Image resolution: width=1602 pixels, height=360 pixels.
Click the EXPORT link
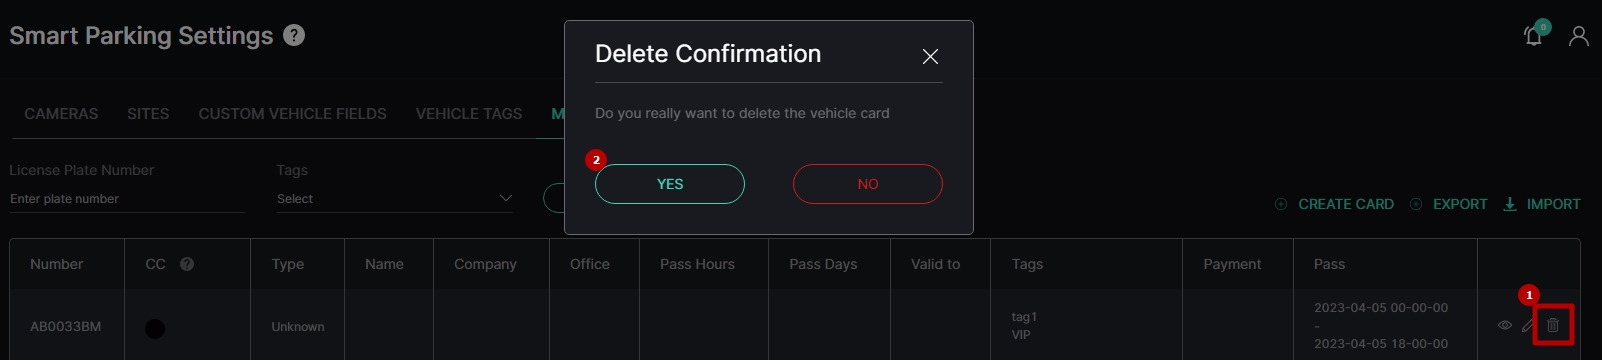click(x=1460, y=204)
